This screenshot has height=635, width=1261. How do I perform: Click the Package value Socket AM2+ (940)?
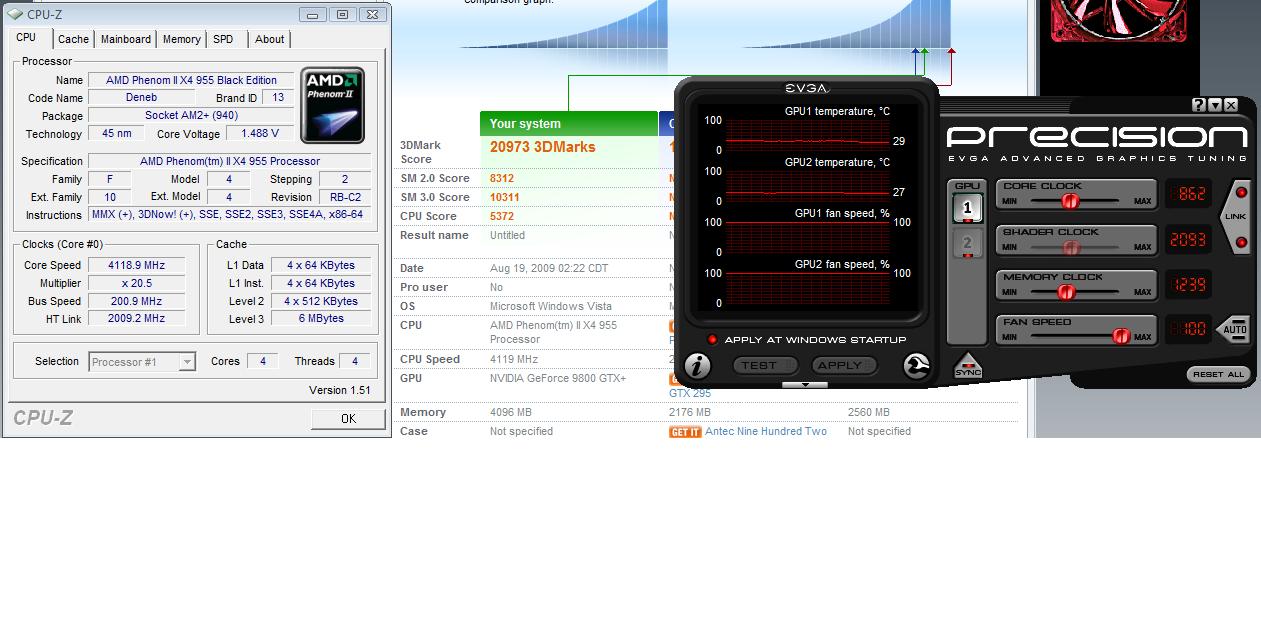pyautogui.click(x=191, y=115)
